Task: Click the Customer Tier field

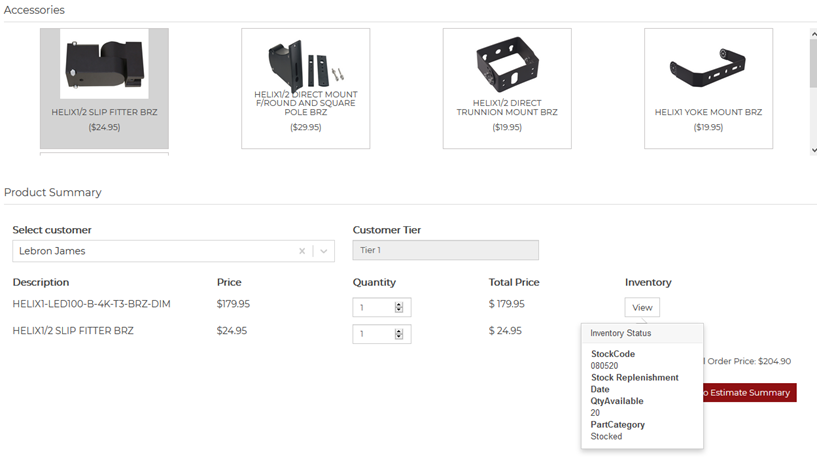Action: click(445, 251)
